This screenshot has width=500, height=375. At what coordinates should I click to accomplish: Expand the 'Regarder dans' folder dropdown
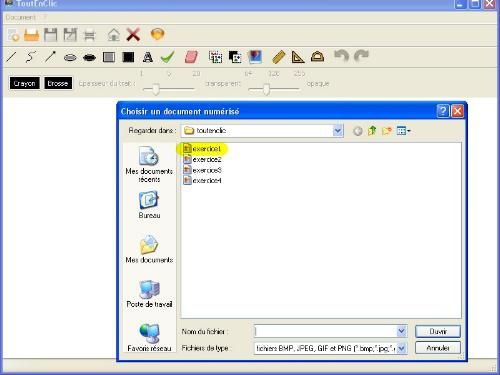click(x=338, y=131)
